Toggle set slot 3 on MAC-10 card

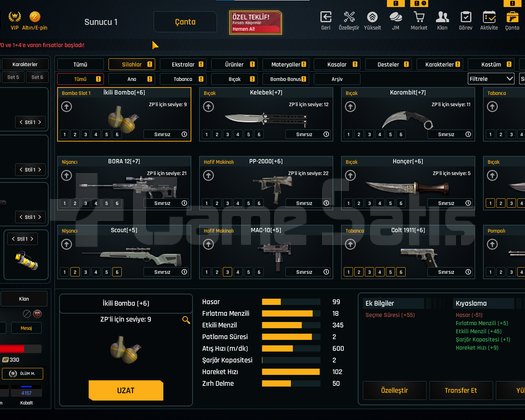227,272
